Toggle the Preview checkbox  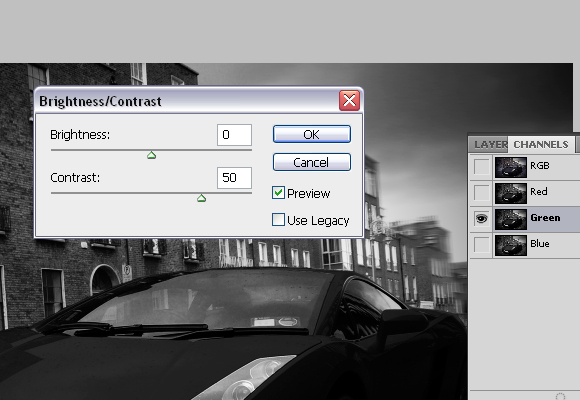click(x=278, y=193)
